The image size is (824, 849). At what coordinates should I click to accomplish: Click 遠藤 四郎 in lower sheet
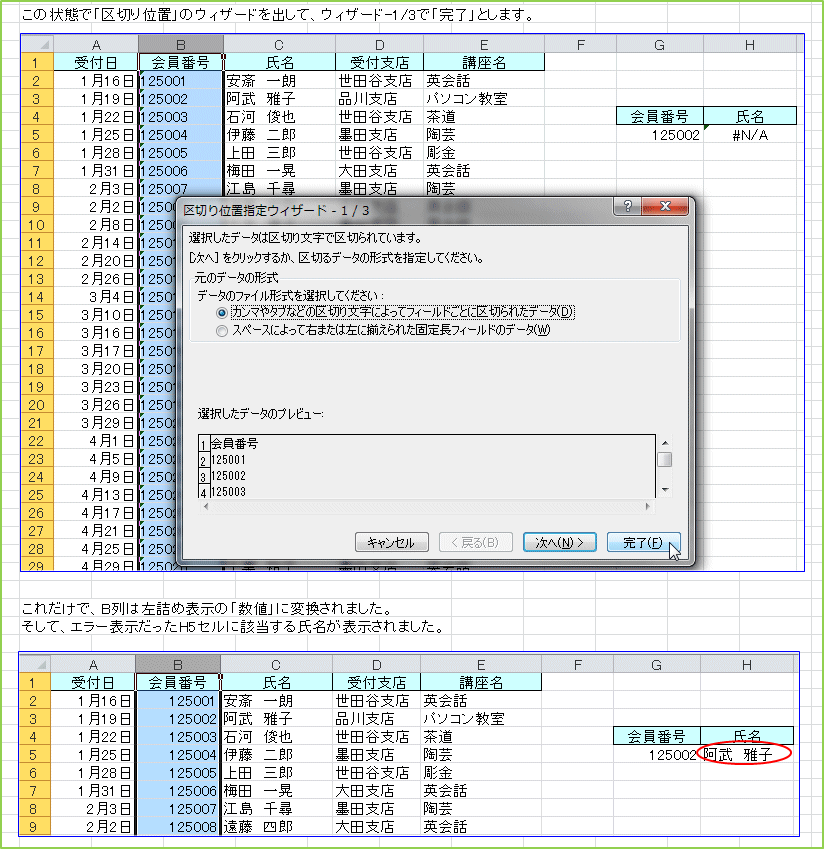point(276,826)
